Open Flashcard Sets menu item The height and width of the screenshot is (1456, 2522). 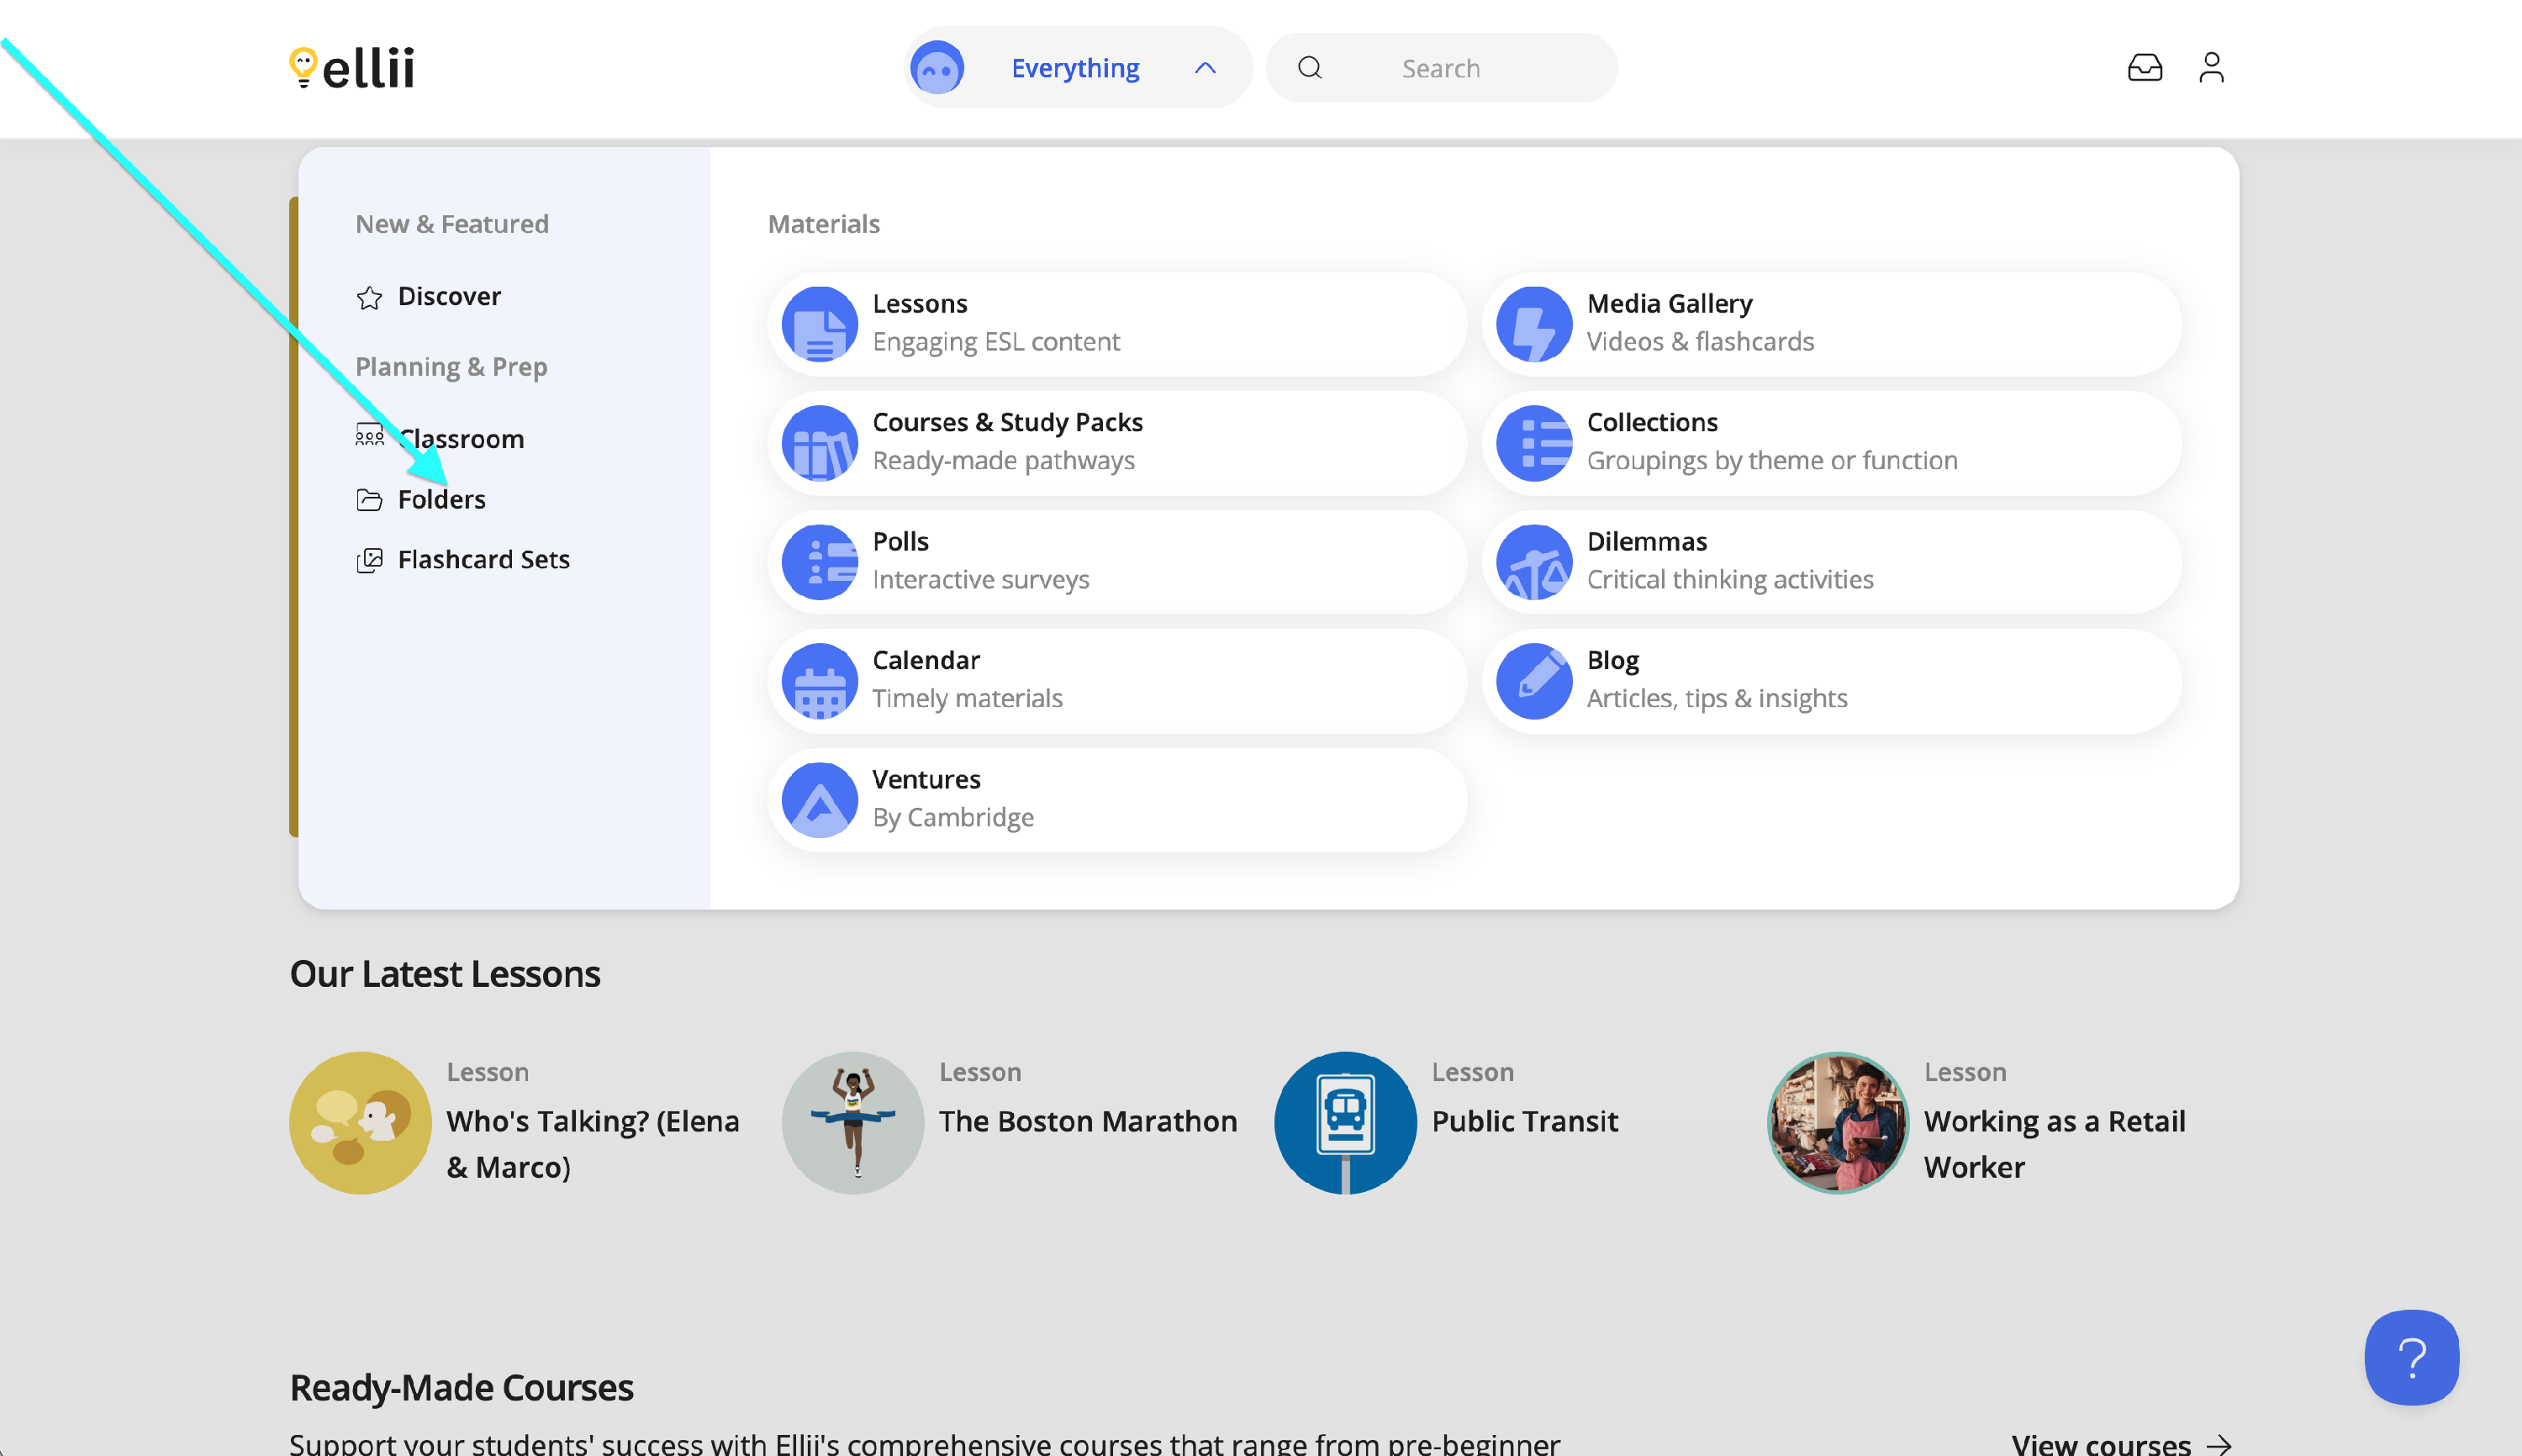click(x=483, y=559)
